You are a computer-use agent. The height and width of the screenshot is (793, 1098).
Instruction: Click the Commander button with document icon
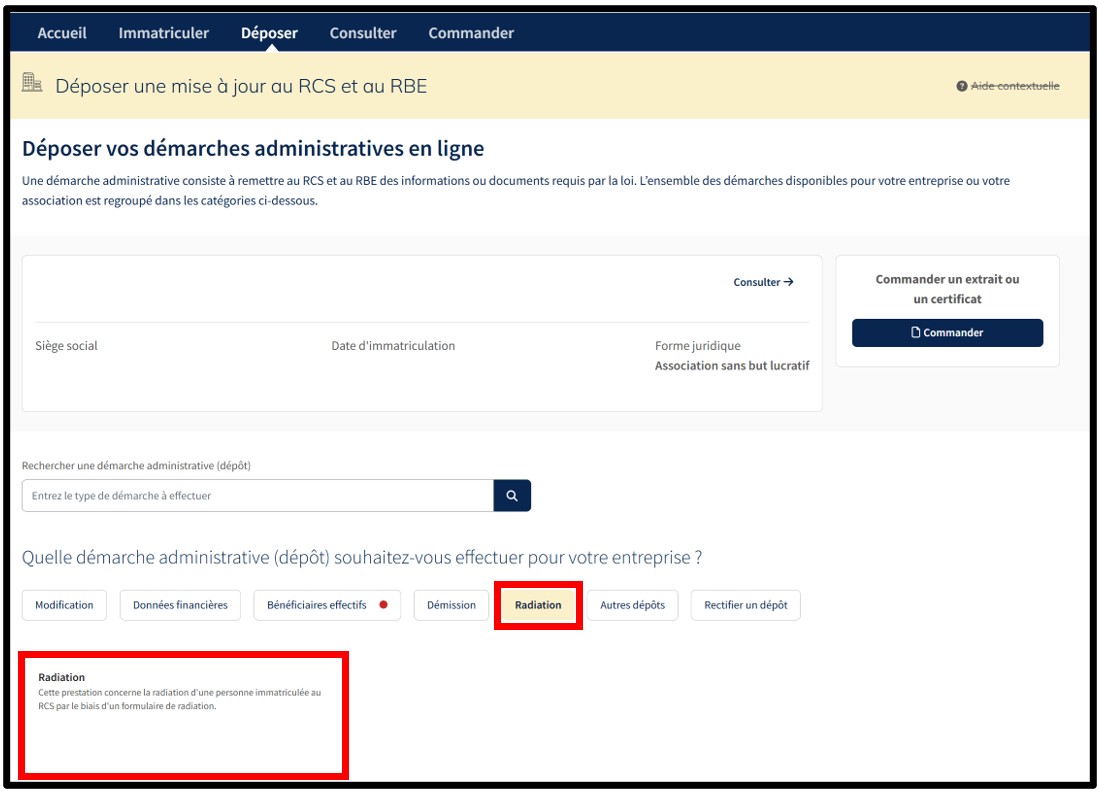946,333
